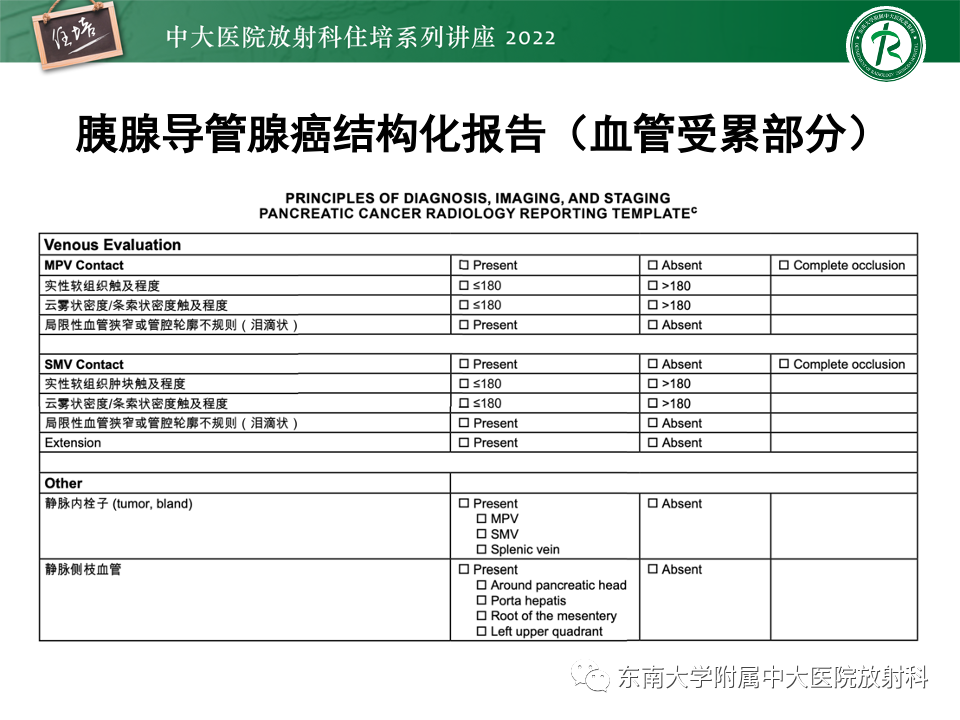Click PANCREATIC CANCER RADIOLOGY REPORTING TEMPLATE line
960x720 pixels.
coord(478,214)
